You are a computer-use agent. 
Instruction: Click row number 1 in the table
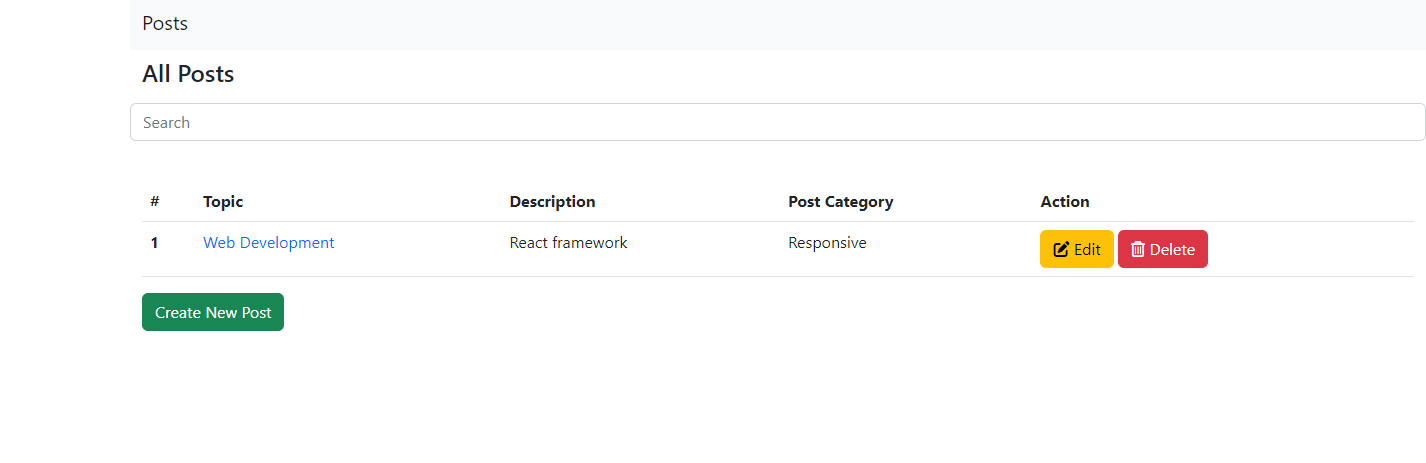pyautogui.click(x=155, y=243)
